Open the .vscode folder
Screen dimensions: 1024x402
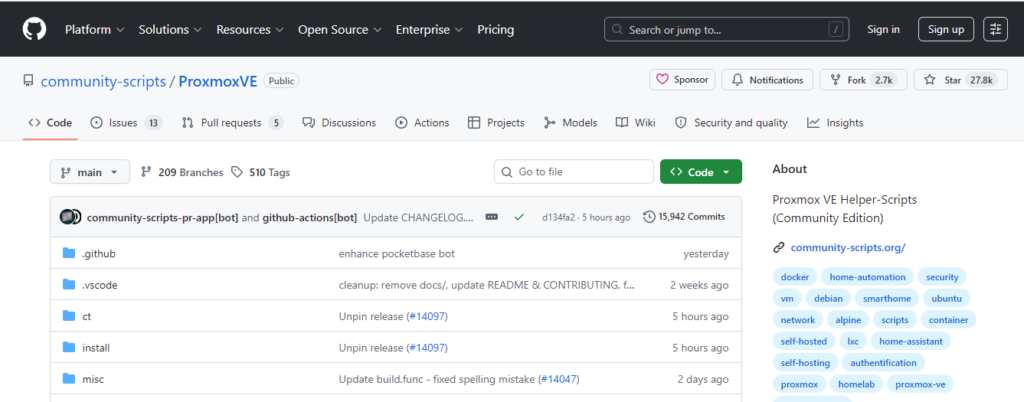click(x=100, y=285)
